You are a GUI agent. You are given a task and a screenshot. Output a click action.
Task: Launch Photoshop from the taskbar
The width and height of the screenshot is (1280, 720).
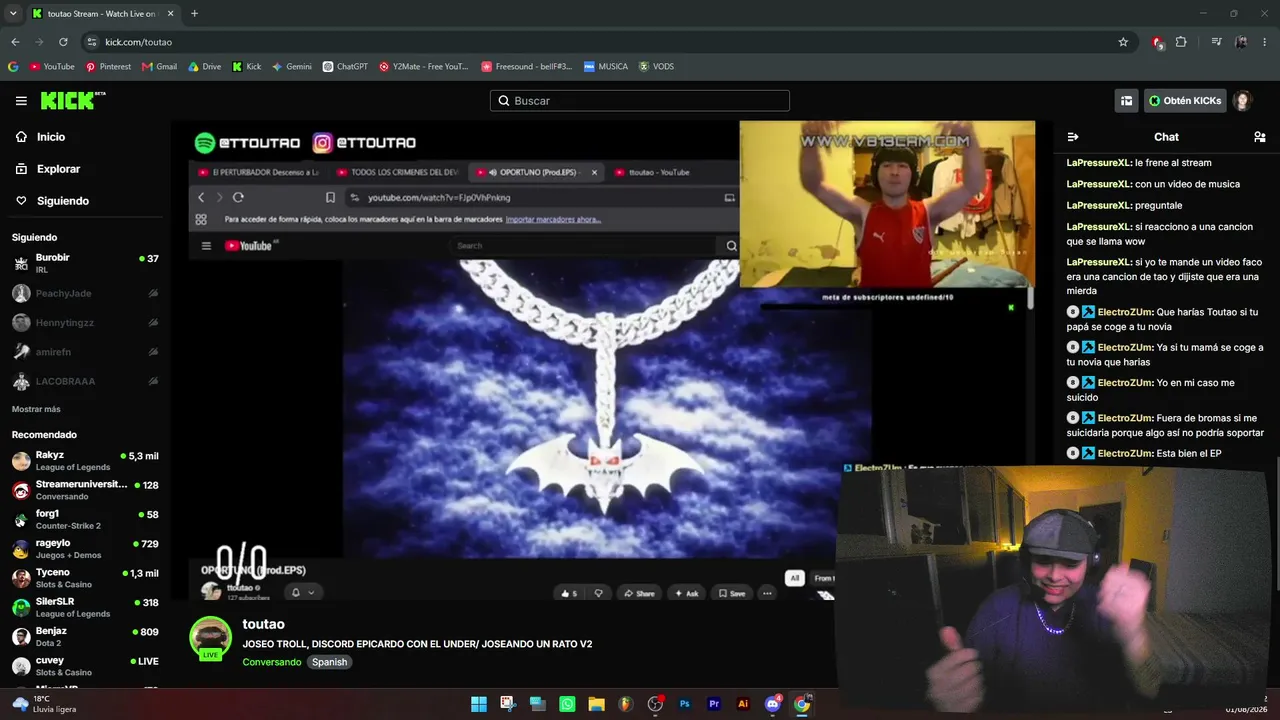685,704
